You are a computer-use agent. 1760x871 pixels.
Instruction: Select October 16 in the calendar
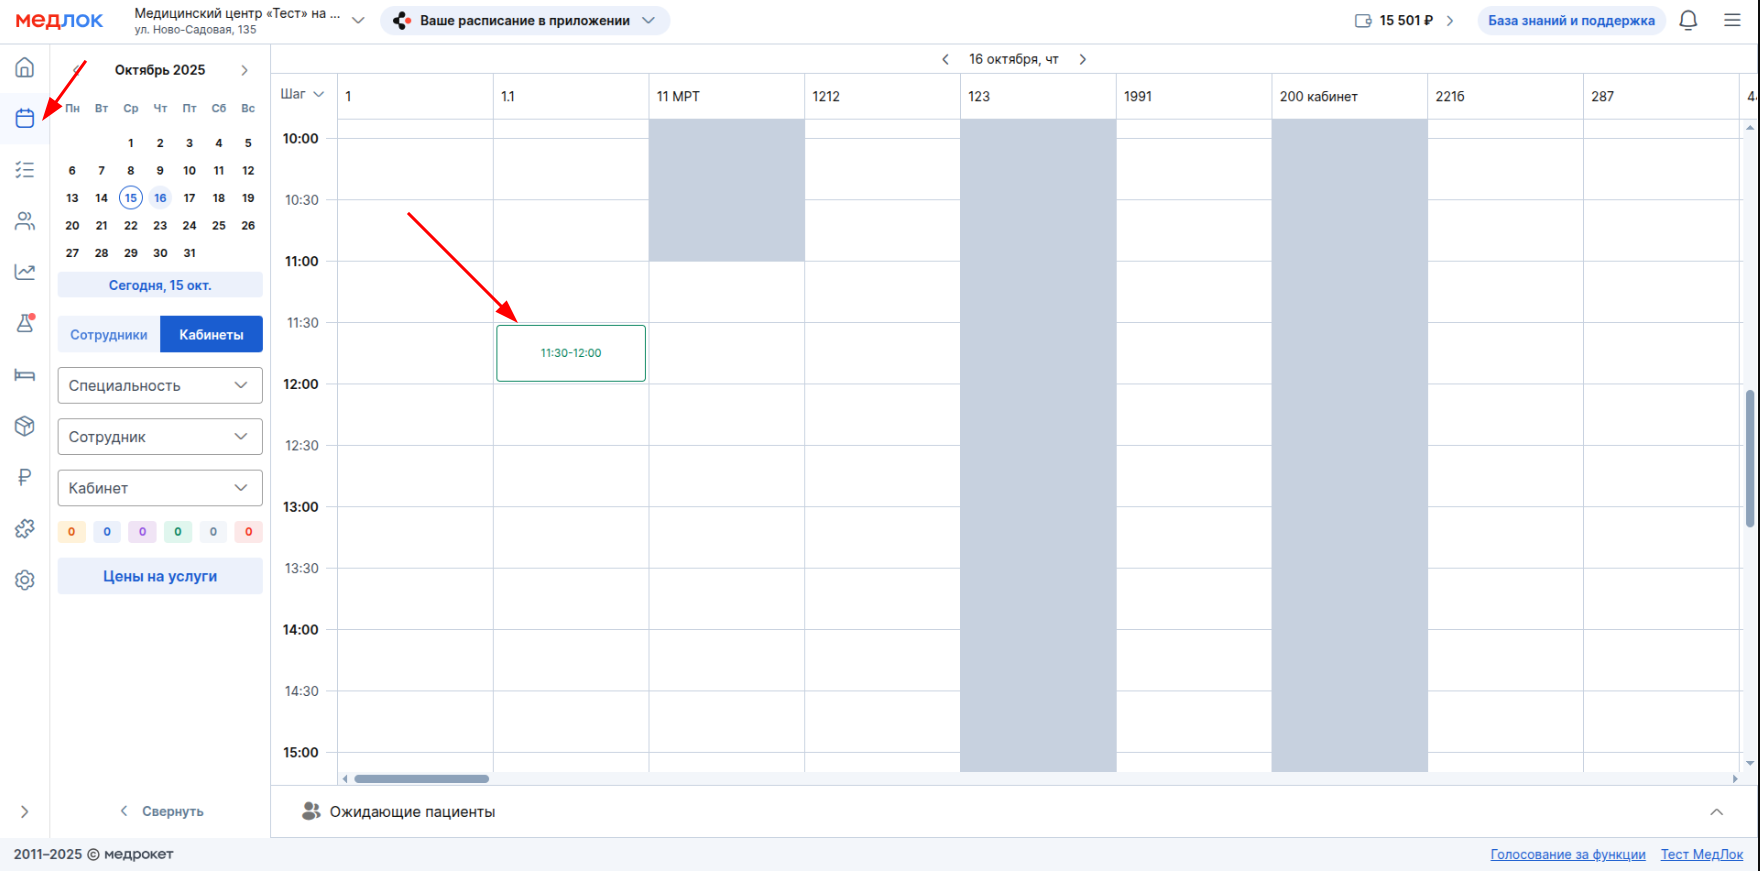pyautogui.click(x=160, y=198)
